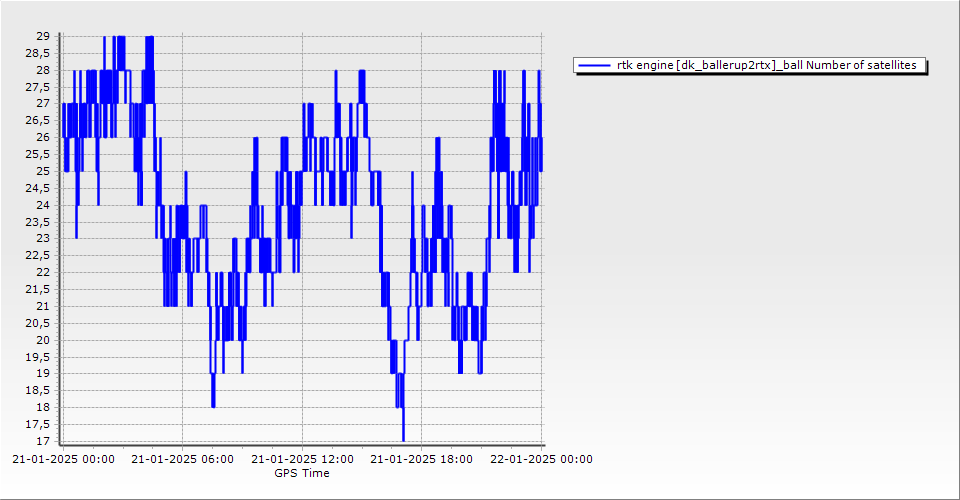This screenshot has width=960, height=500.
Task: Click the y-axis tick label '23'
Action: pyautogui.click(x=43, y=238)
